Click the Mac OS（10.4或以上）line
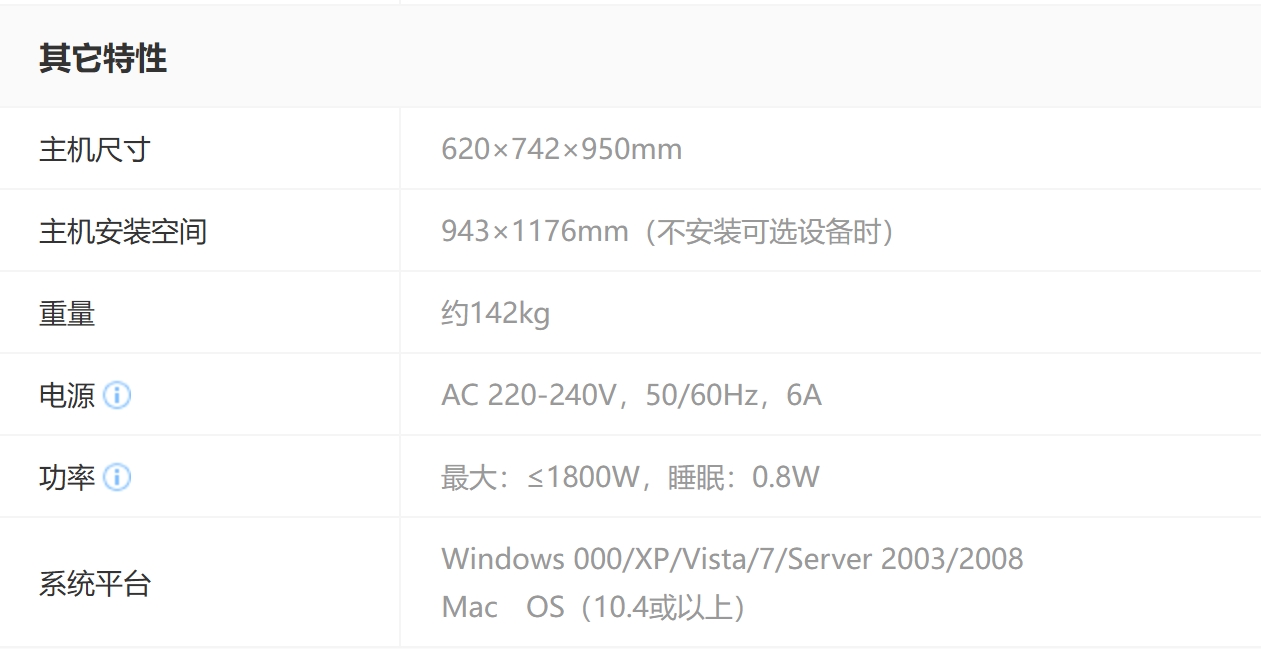 (x=595, y=607)
